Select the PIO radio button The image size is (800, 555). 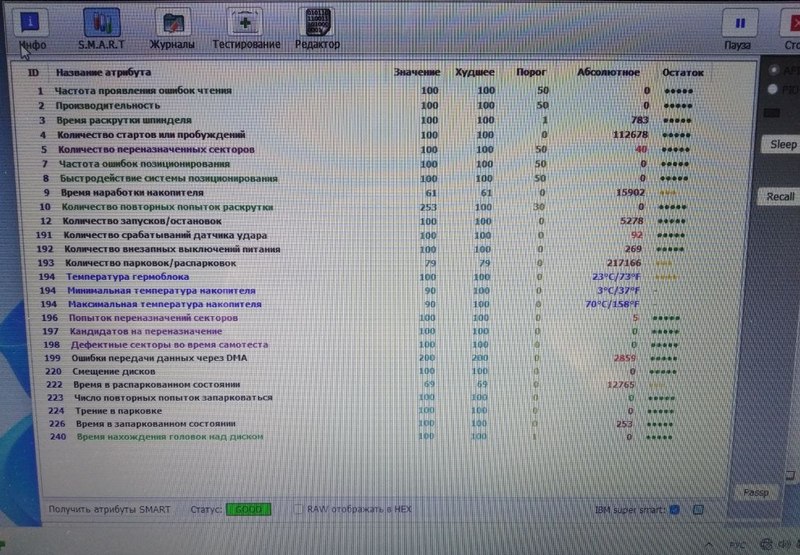point(773,90)
